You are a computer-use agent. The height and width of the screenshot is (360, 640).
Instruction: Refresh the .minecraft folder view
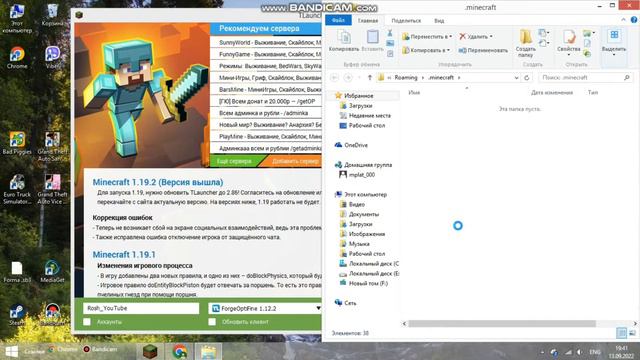coord(527,78)
